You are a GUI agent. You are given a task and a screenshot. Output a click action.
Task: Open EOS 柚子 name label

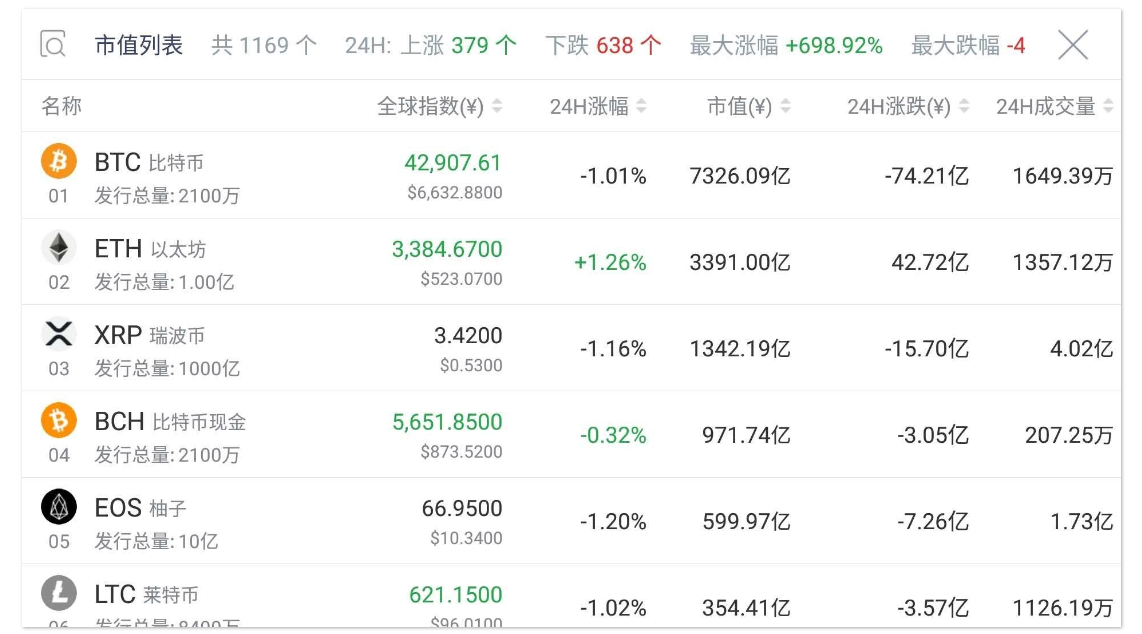(x=141, y=507)
